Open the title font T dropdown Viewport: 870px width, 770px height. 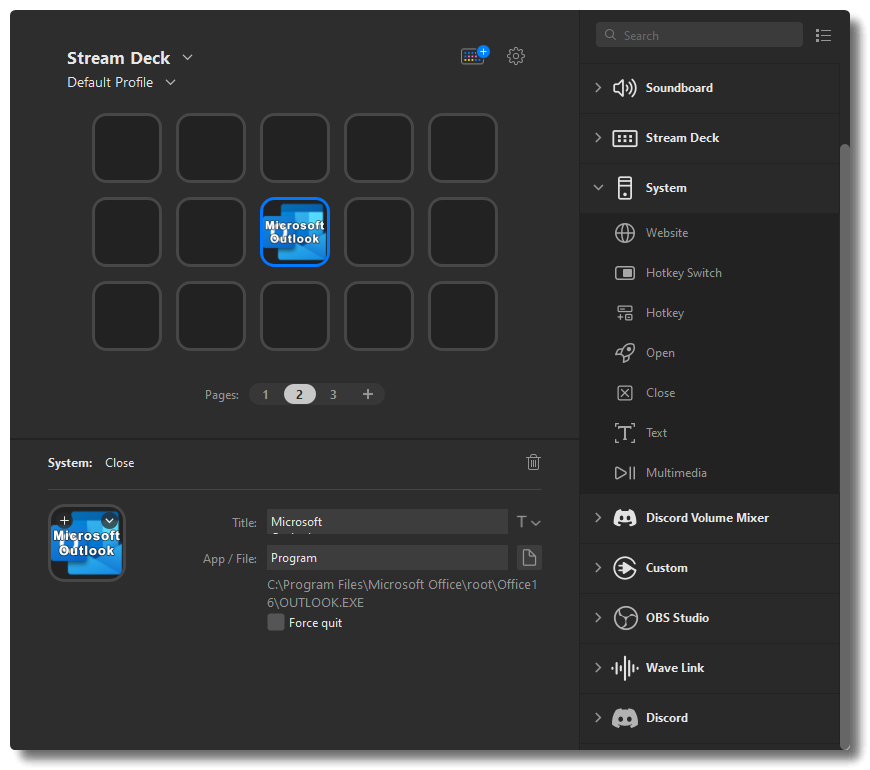(528, 521)
